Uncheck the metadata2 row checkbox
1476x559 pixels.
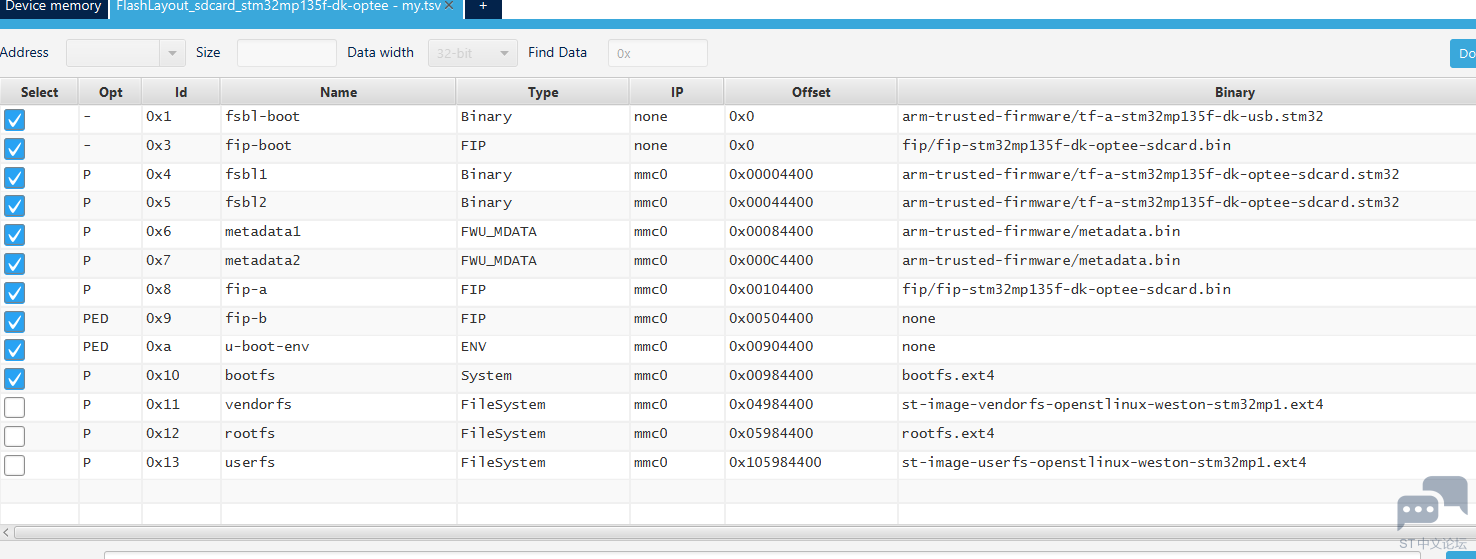click(15, 264)
